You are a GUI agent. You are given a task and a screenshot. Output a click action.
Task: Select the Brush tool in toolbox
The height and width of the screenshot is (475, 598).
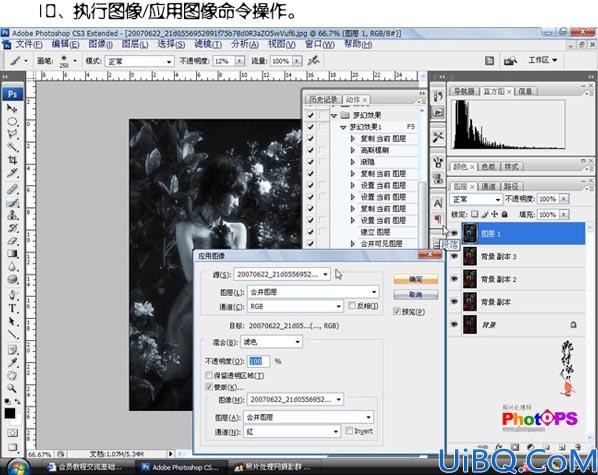[x=12, y=203]
